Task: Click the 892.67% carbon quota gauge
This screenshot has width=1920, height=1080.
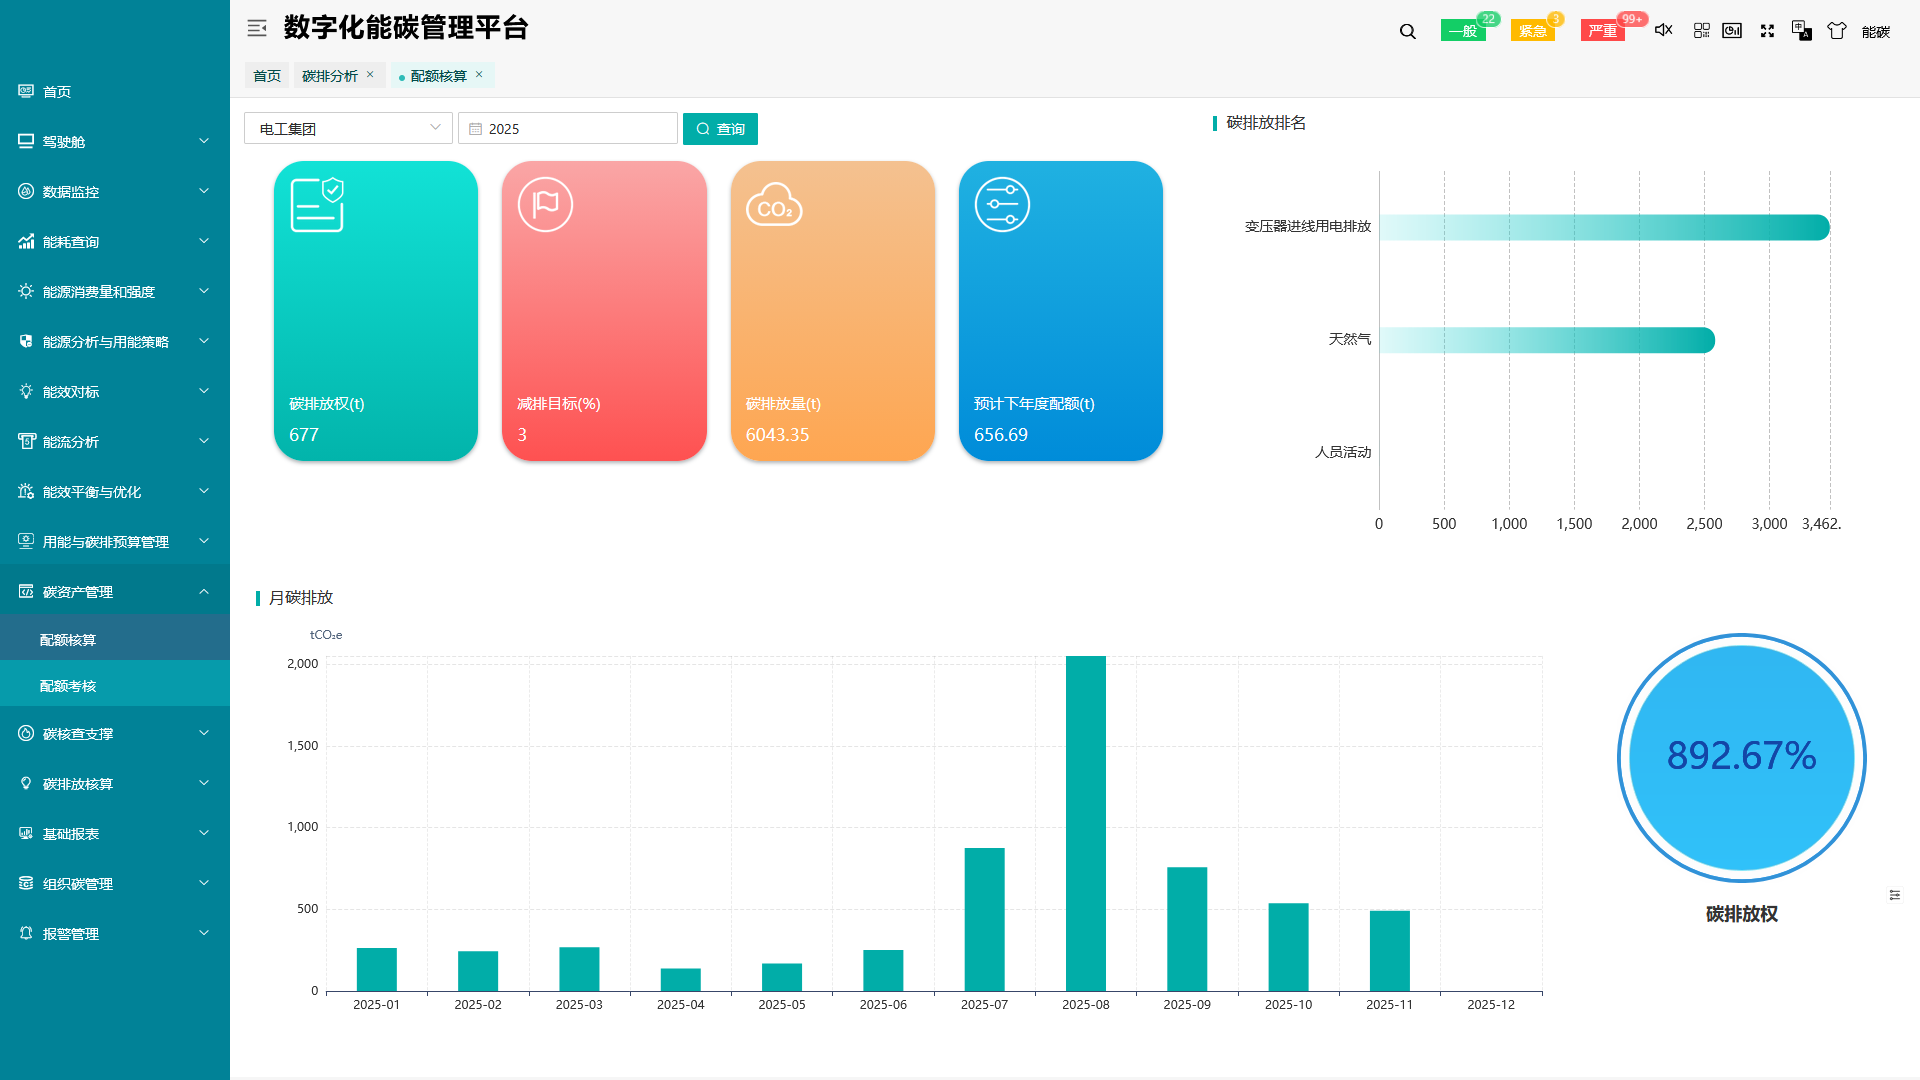Action: tap(1741, 757)
